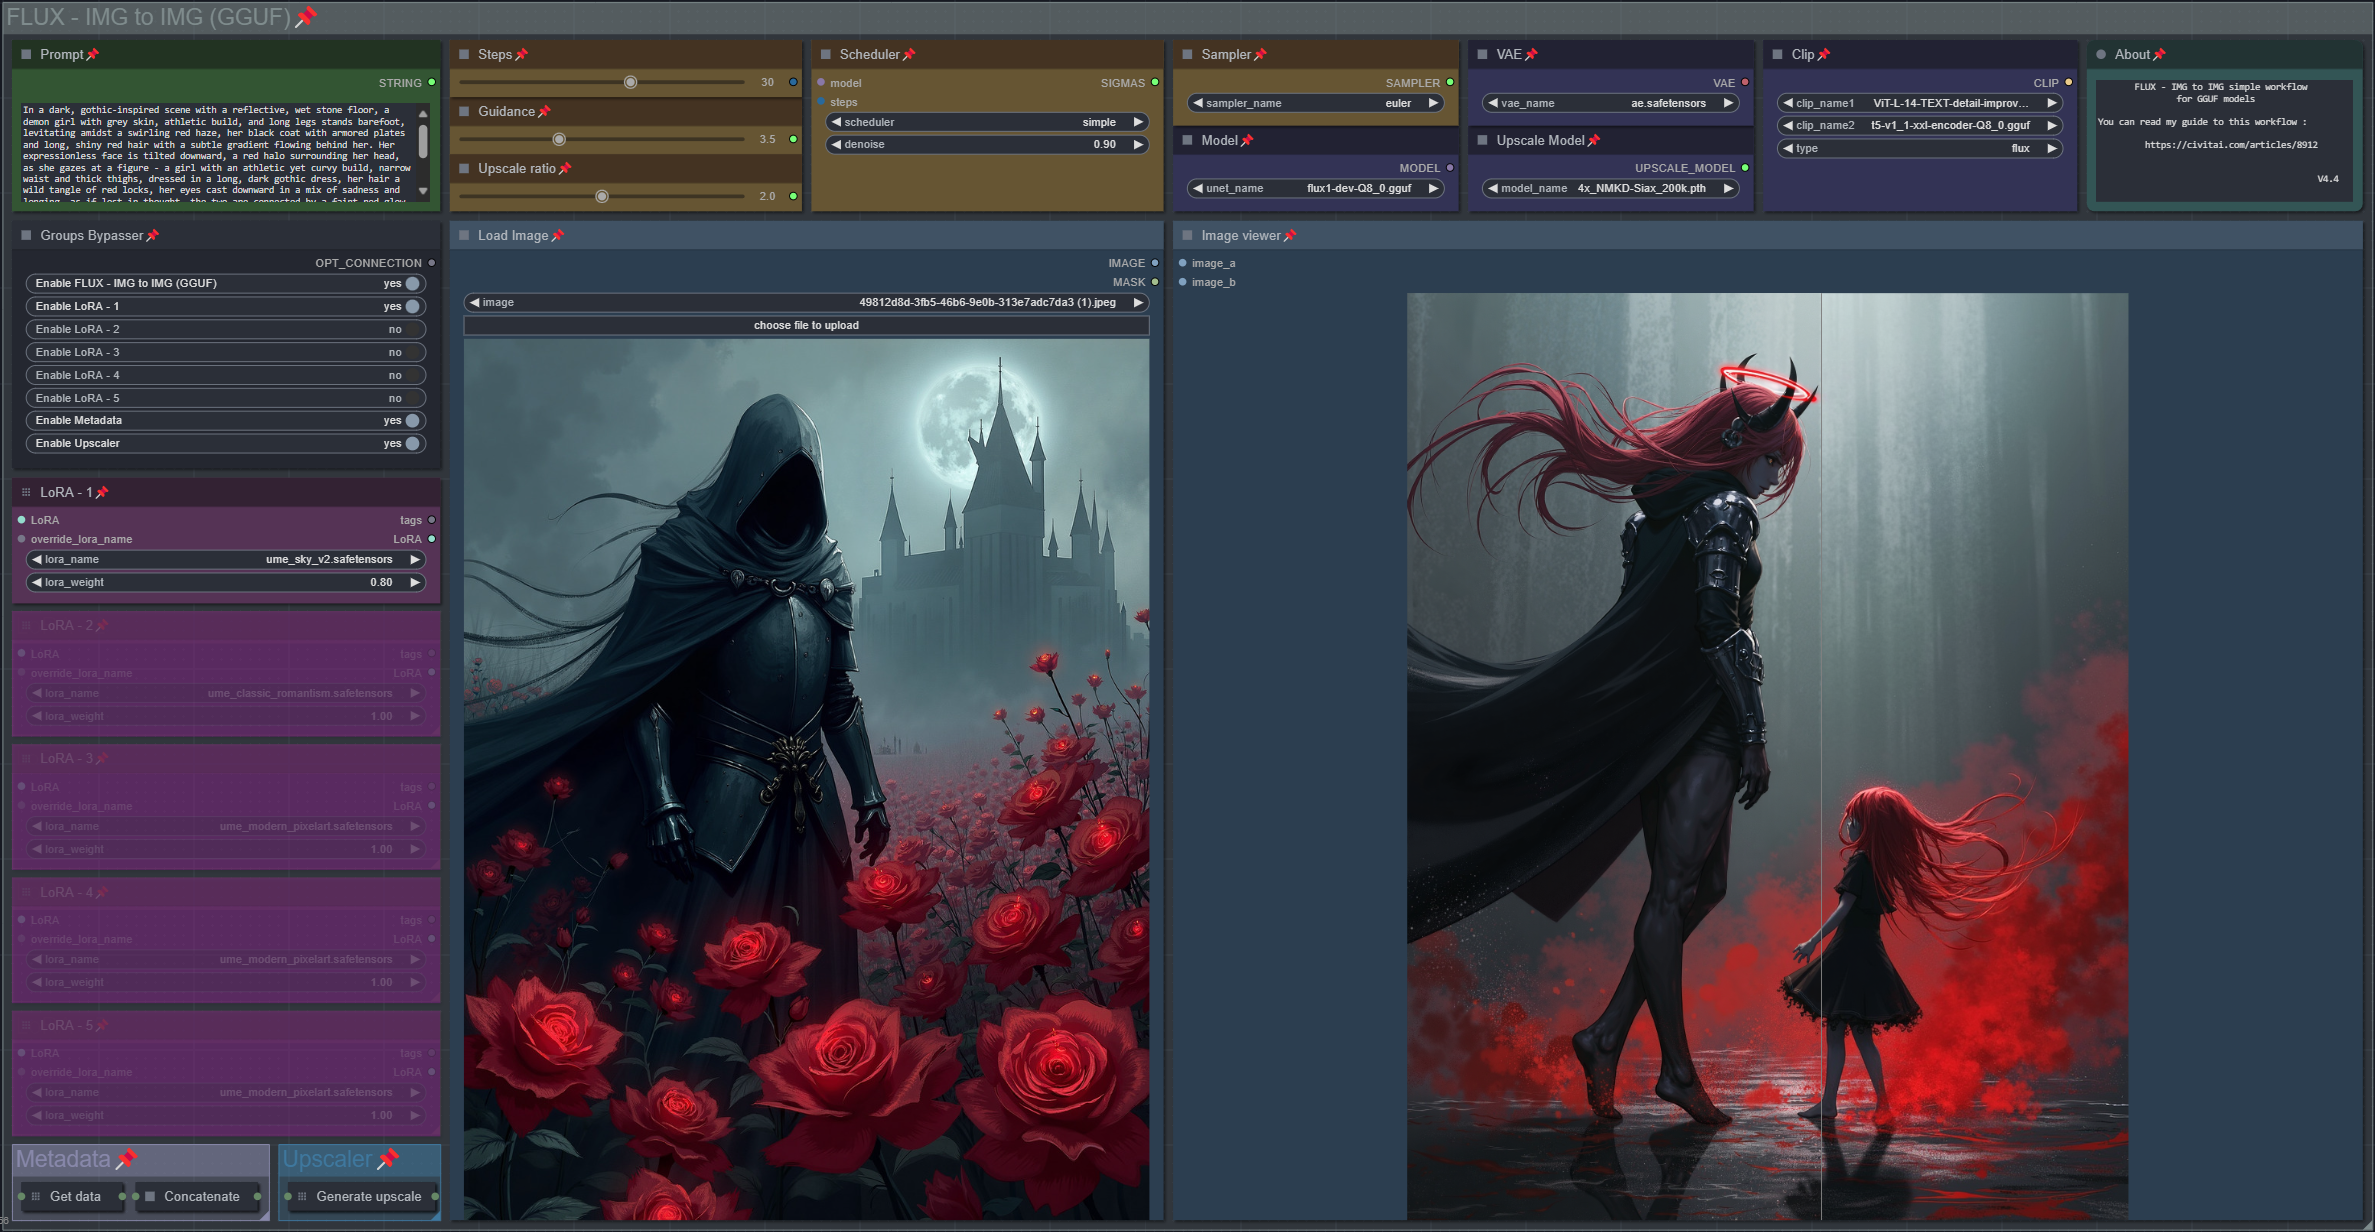Click the collapse dot on the About node
Image resolution: width=2375 pixels, height=1232 pixels.
[x=2100, y=54]
